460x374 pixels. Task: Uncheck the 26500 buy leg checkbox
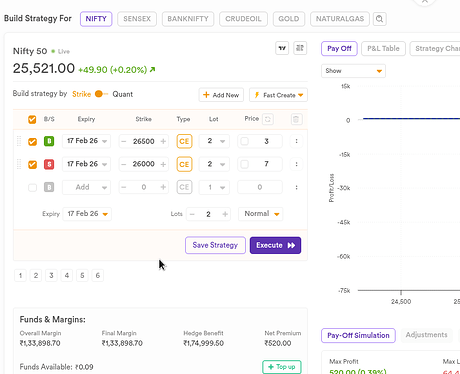click(x=32, y=141)
